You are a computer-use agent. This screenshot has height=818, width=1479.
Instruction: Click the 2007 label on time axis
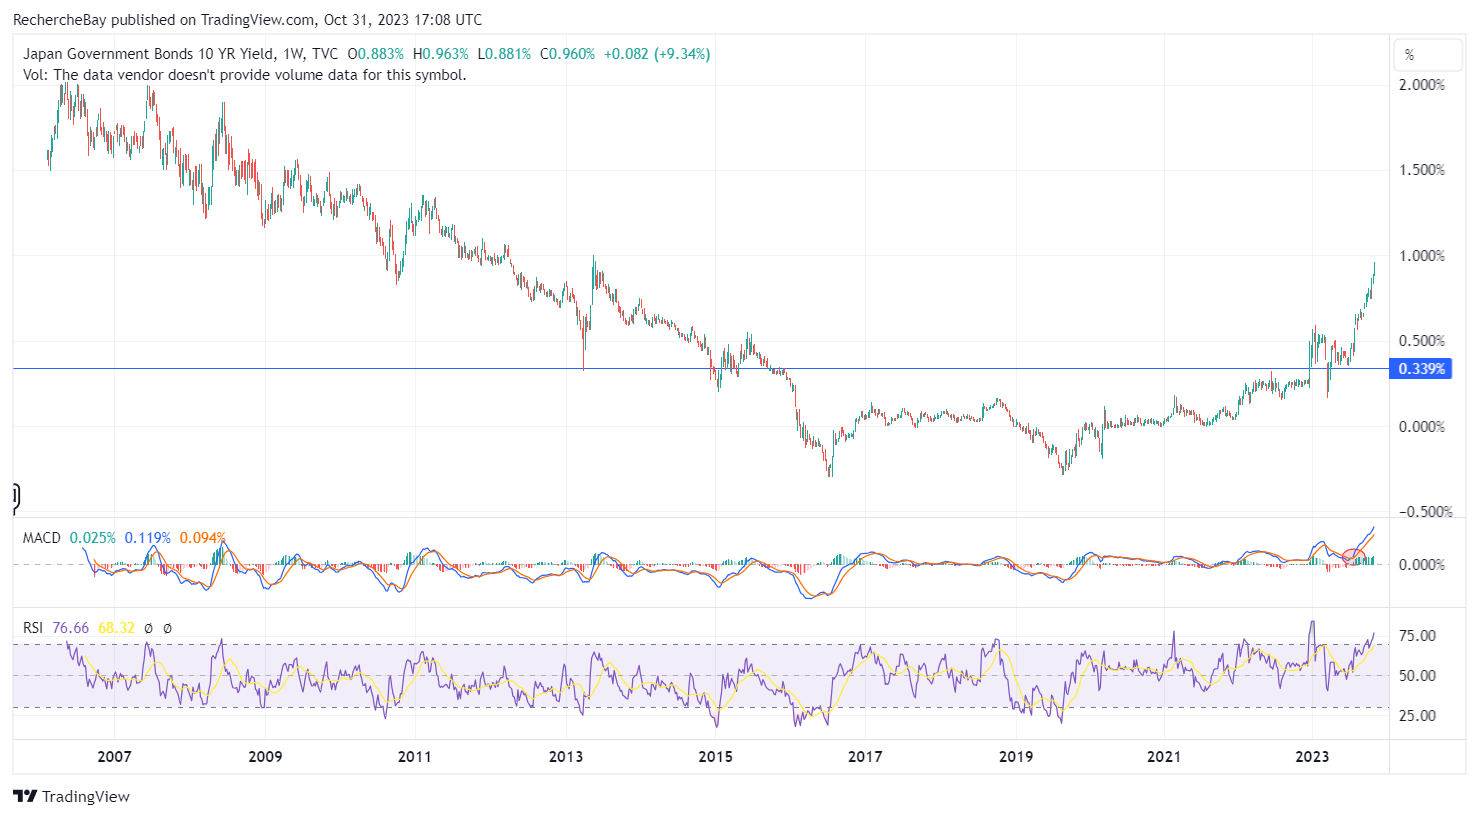pos(114,757)
